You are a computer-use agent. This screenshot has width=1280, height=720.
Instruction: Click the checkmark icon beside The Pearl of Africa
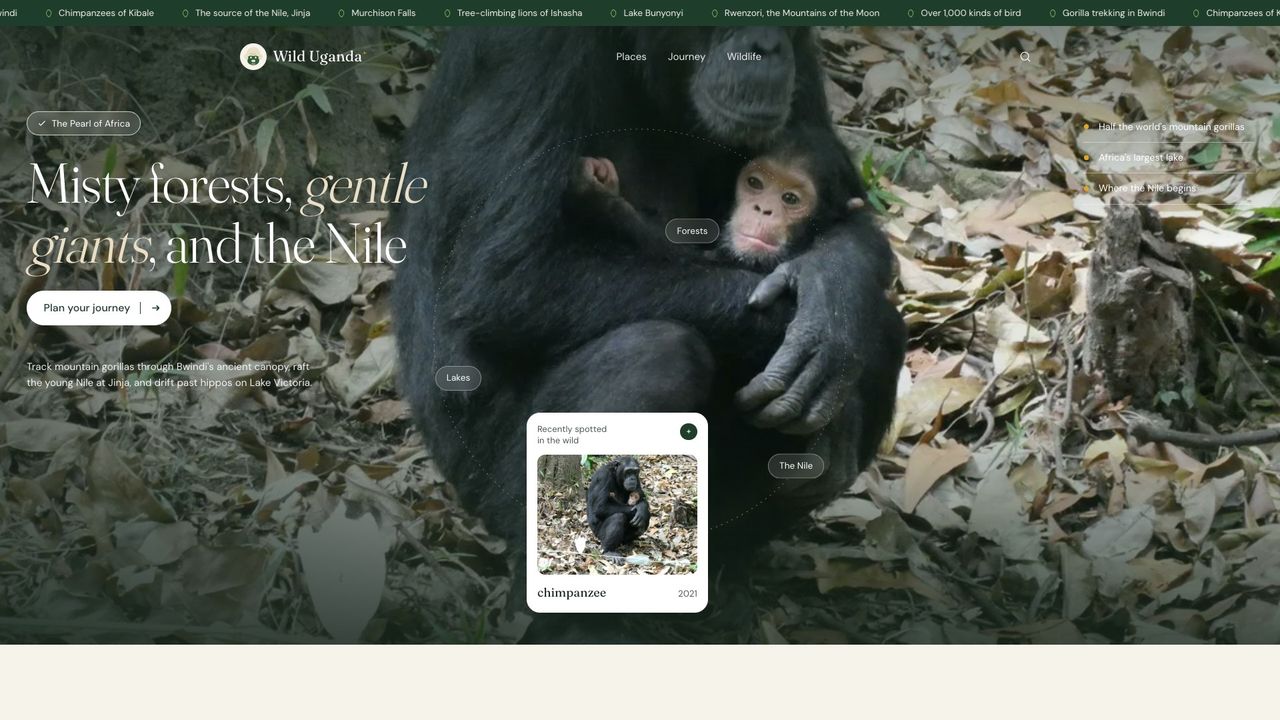point(42,124)
